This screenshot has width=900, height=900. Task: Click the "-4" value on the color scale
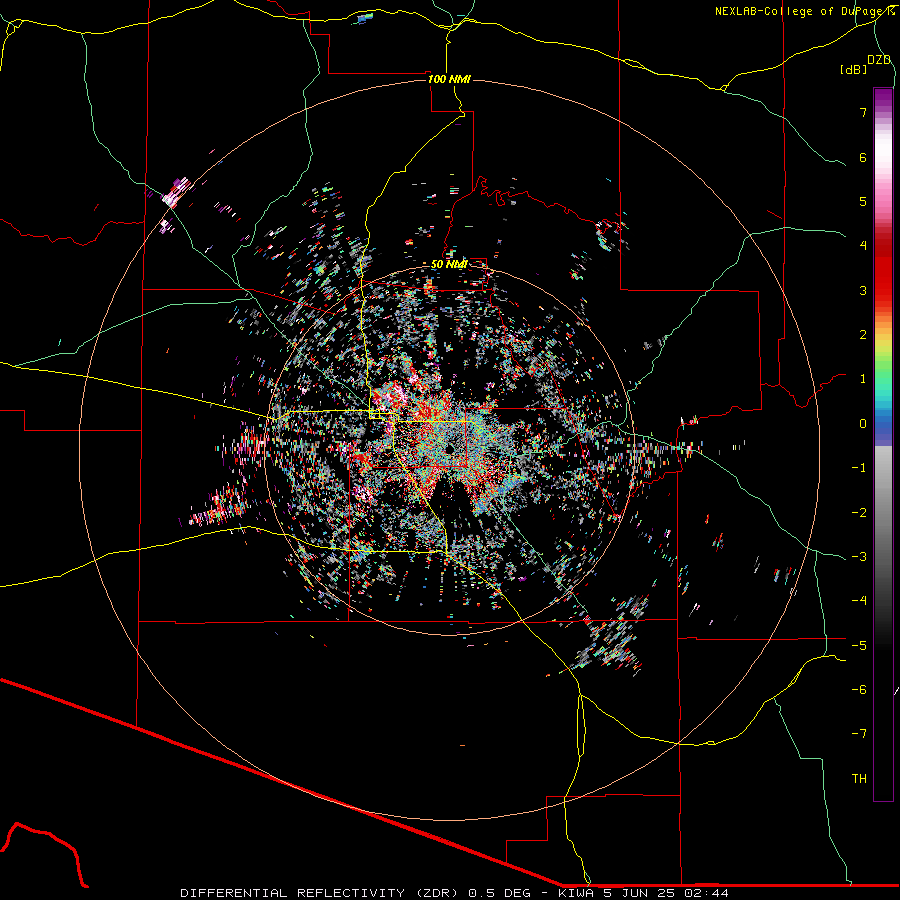[x=859, y=601]
